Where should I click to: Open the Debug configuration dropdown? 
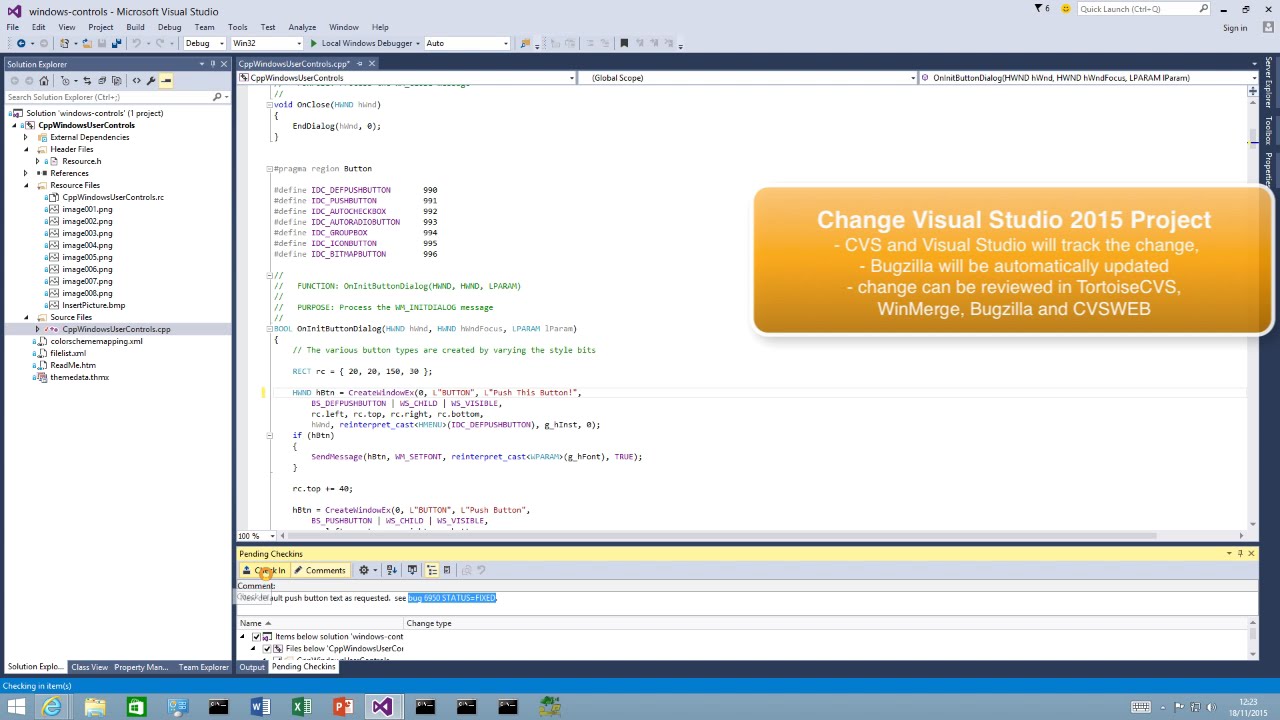(204, 43)
